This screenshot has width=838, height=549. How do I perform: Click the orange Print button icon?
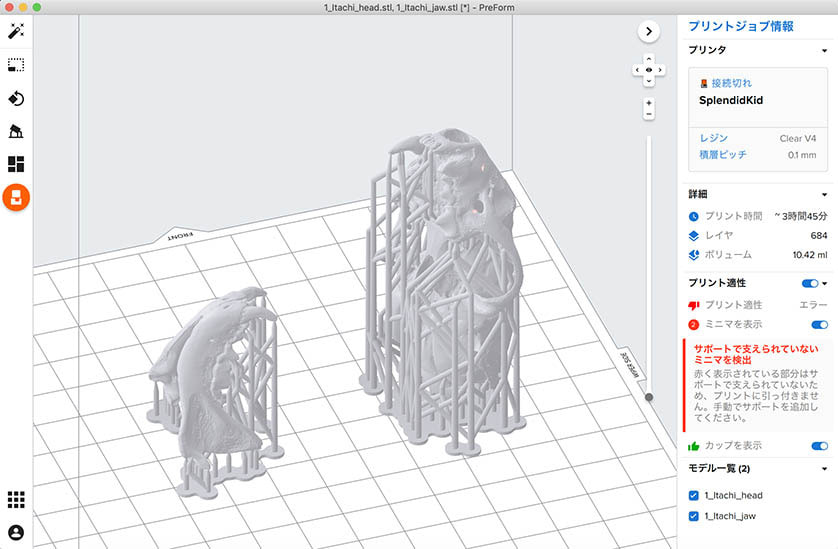tap(16, 197)
